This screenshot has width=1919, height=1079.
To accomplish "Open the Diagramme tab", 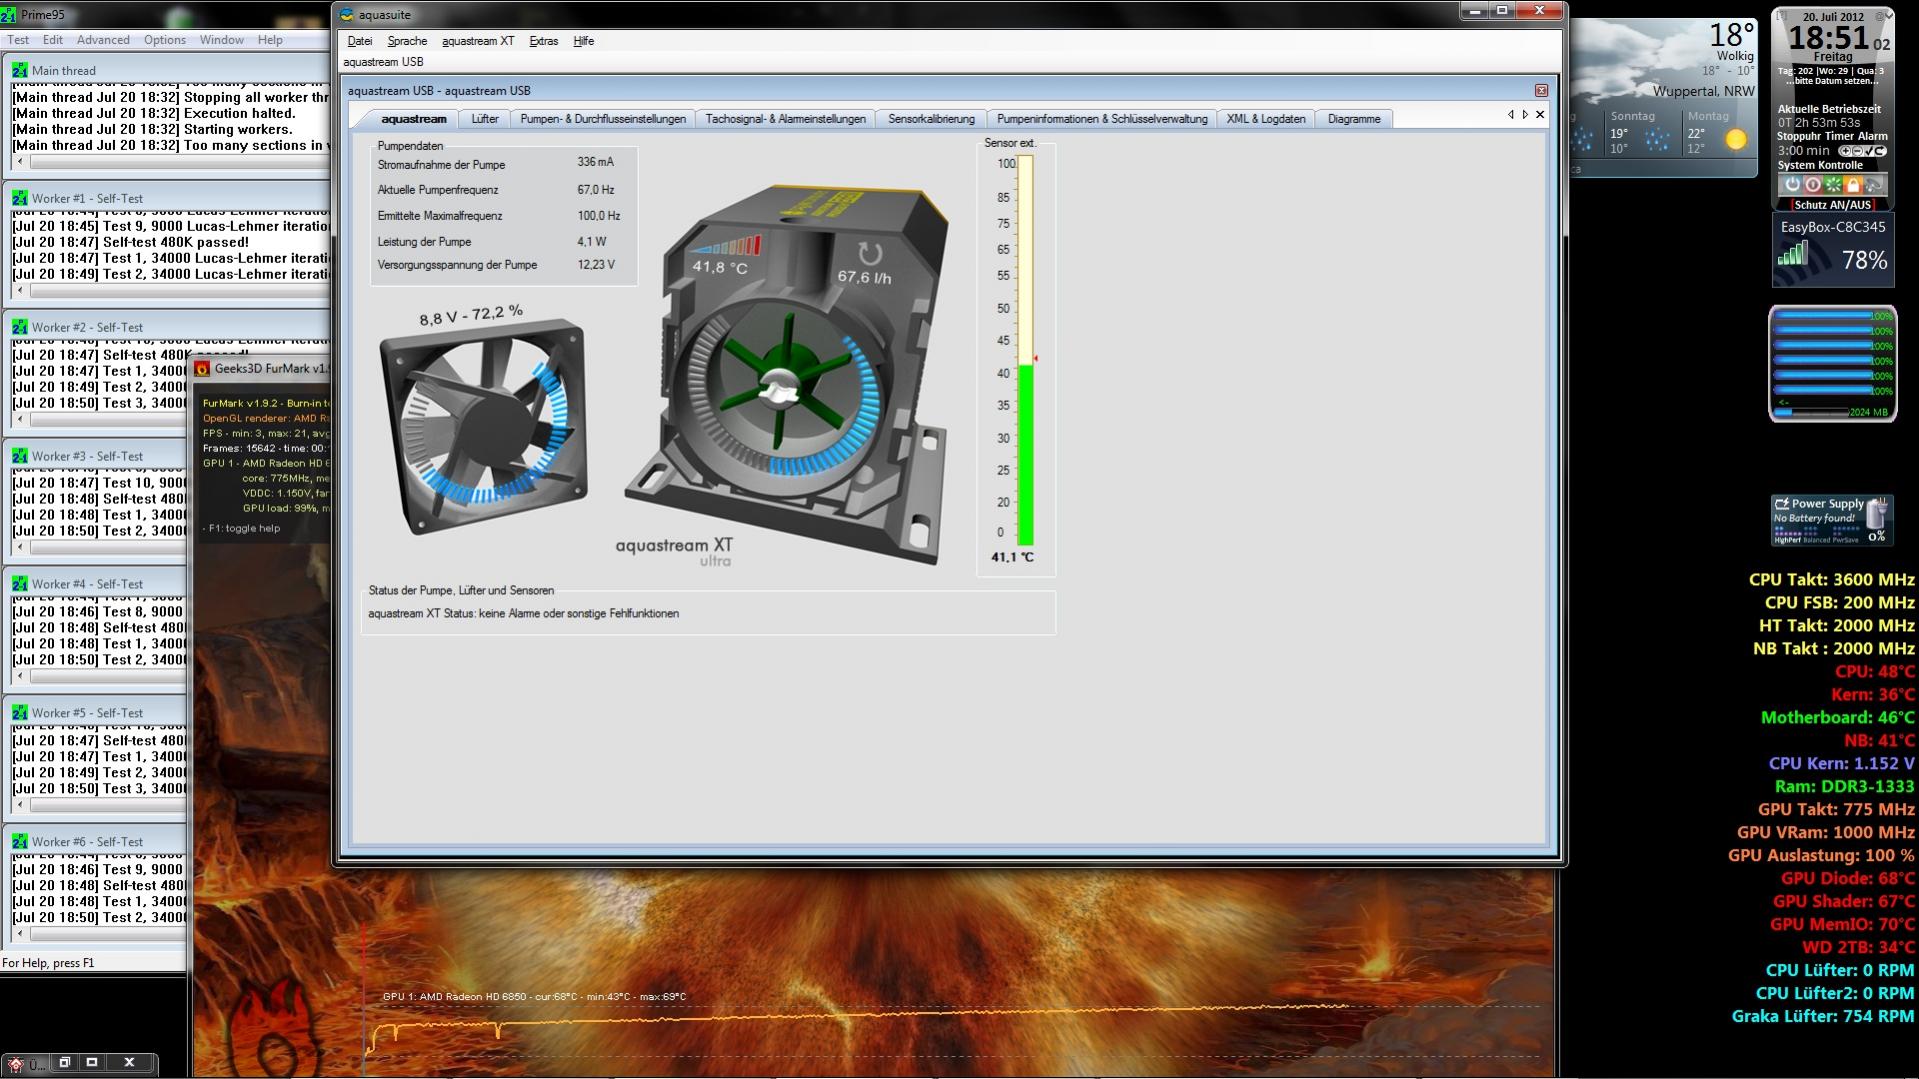I will pos(1354,119).
